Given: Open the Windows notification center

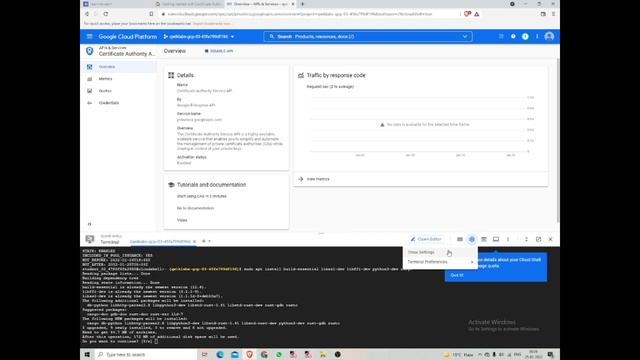Looking at the screenshot, I should (550, 354).
